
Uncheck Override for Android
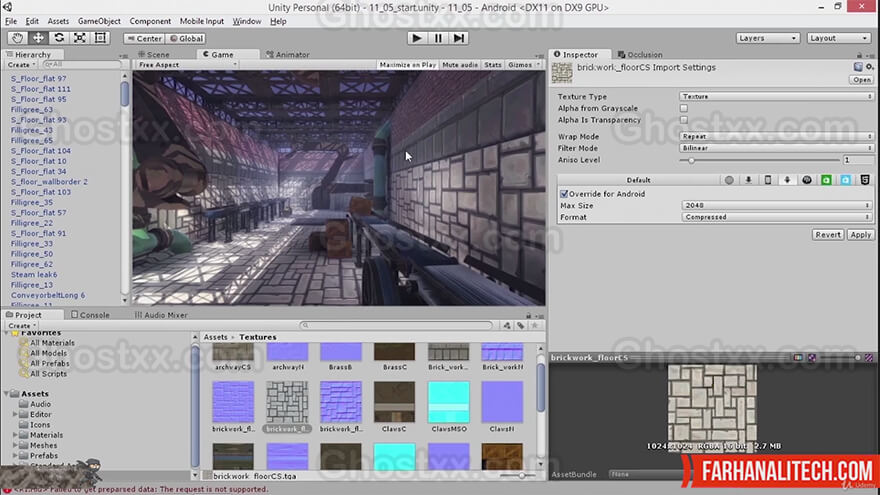tap(564, 194)
